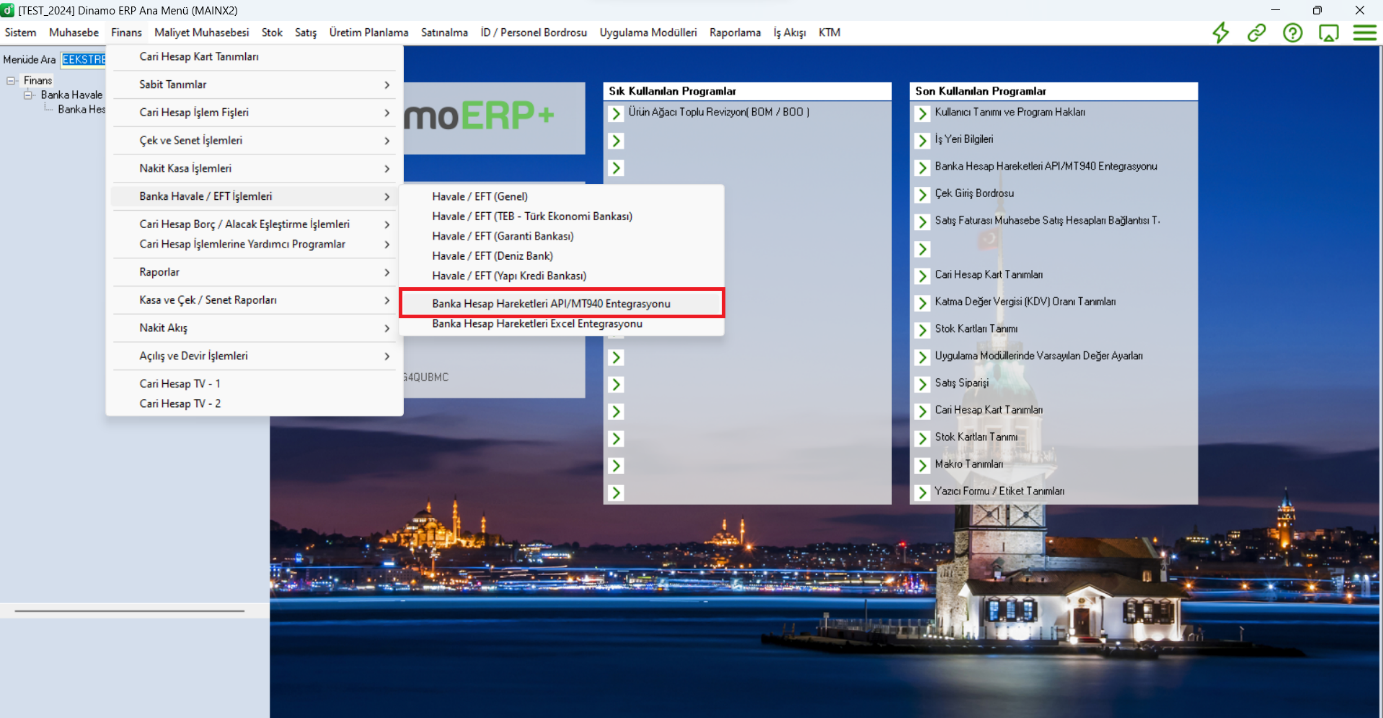Screen dimensions: 1383x718
Task: Click the arrow icon beside Ürün Ağacı Toplu Revizyon
Action: 616,113
